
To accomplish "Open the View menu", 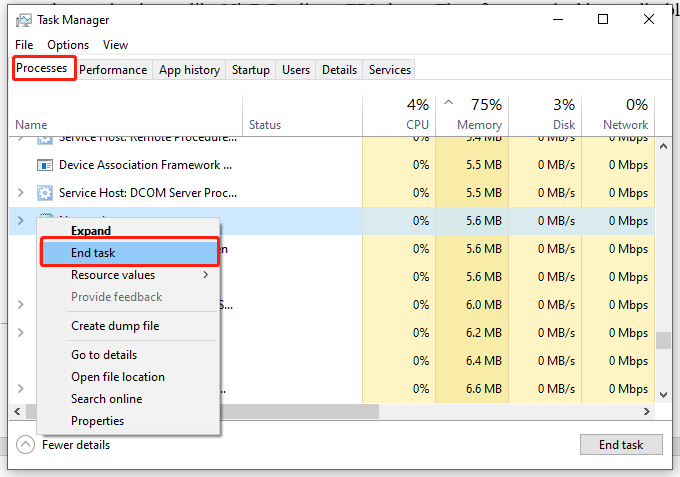I will pyautogui.click(x=115, y=45).
